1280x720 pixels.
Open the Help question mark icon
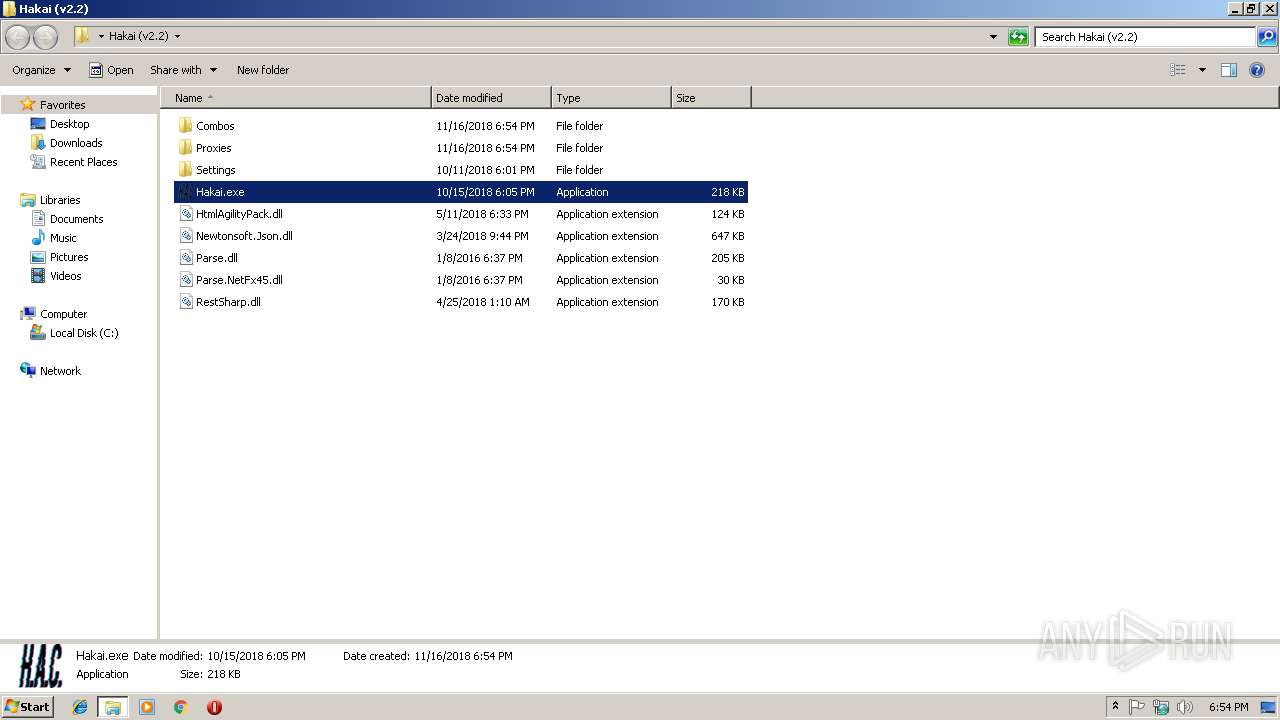tap(1257, 70)
